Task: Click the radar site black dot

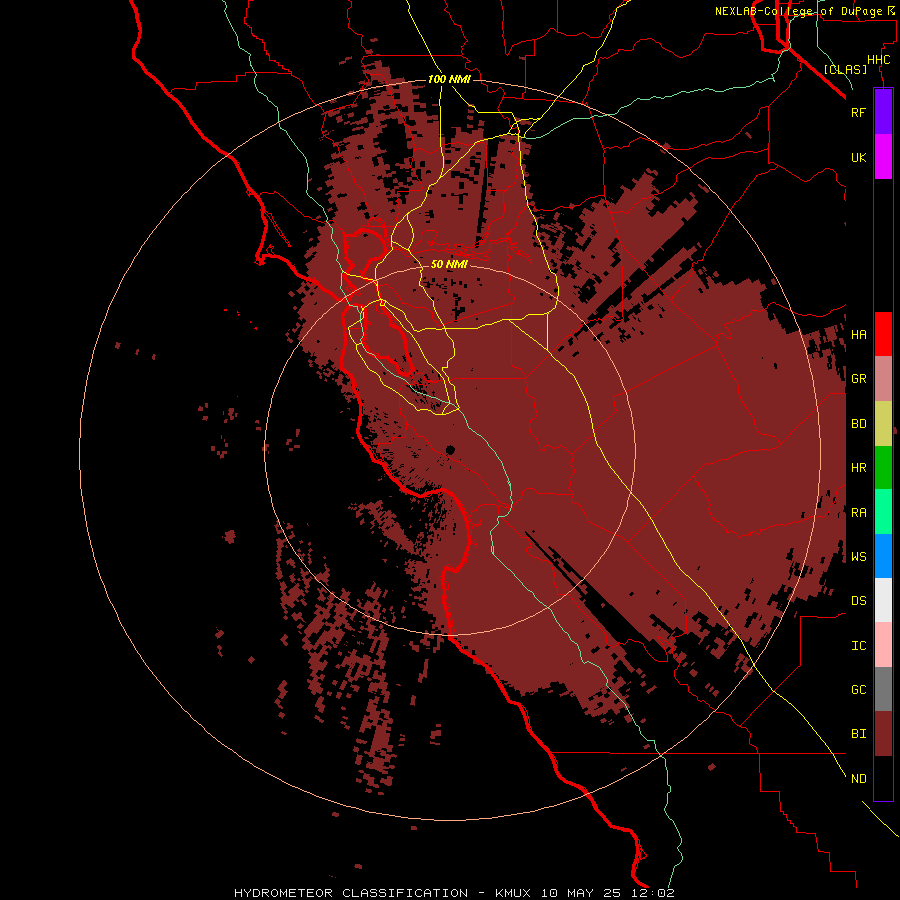Action: point(451,450)
